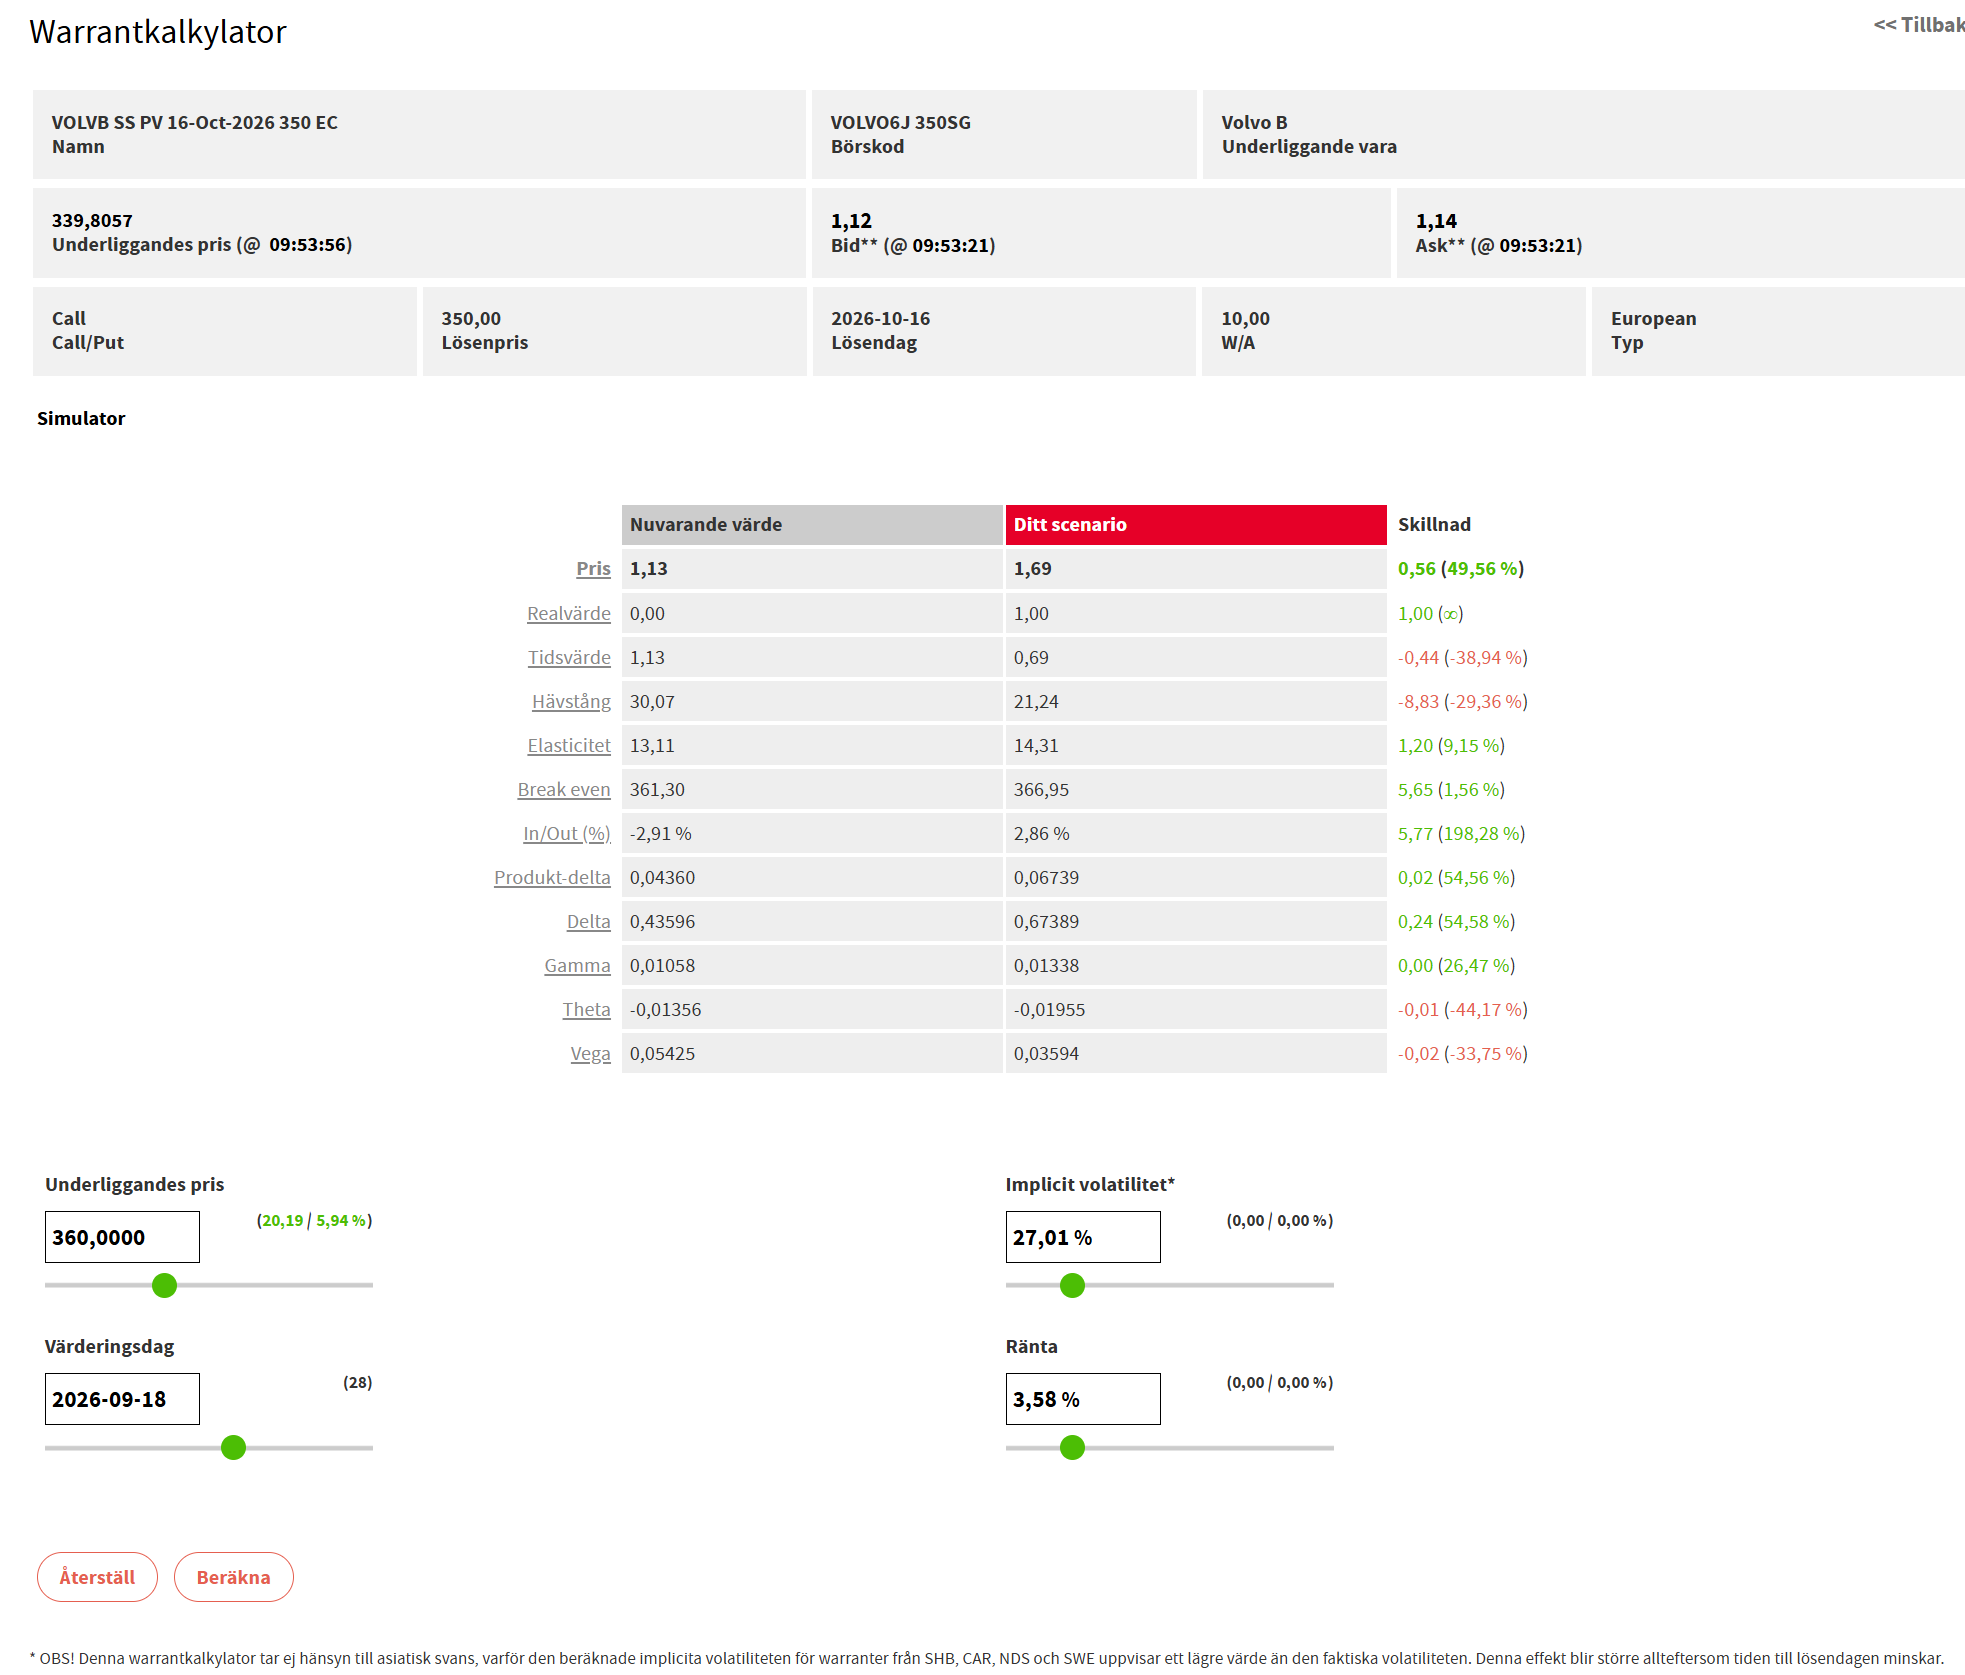This screenshot has width=1965, height=1675.
Task: Go back via the Tillbaka link
Action: click(x=1919, y=25)
